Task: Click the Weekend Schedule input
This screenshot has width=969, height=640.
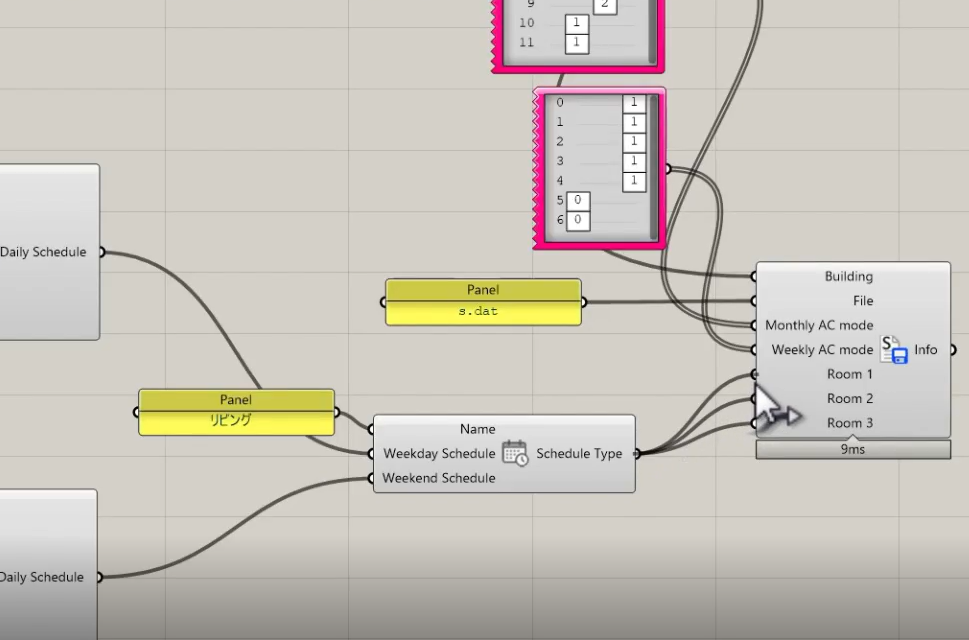Action: [439, 478]
